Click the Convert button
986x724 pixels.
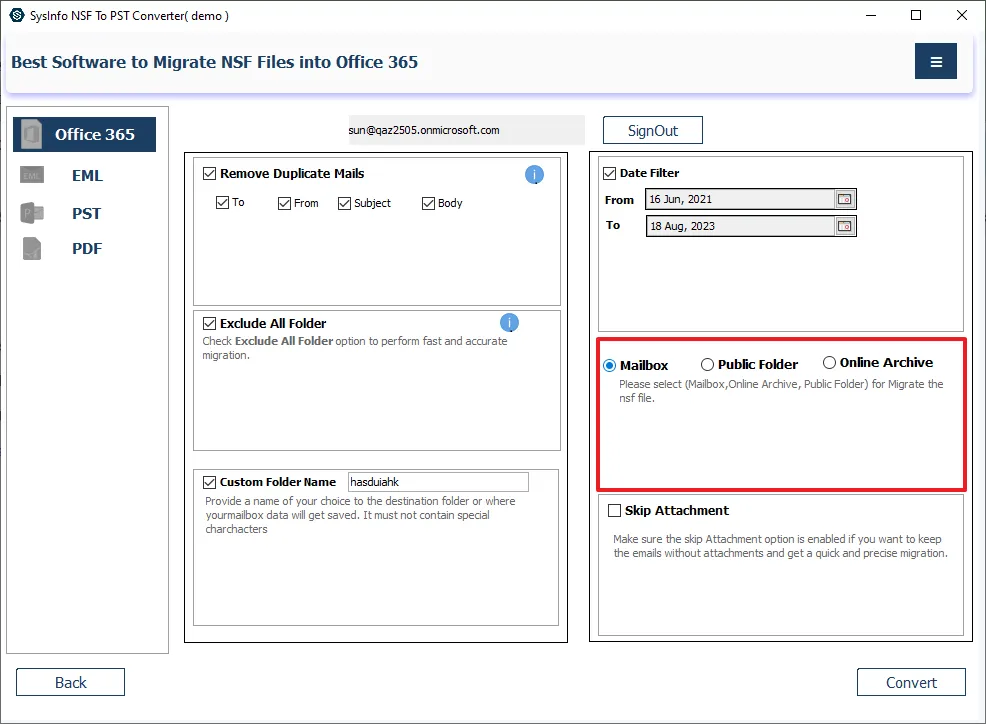(911, 682)
